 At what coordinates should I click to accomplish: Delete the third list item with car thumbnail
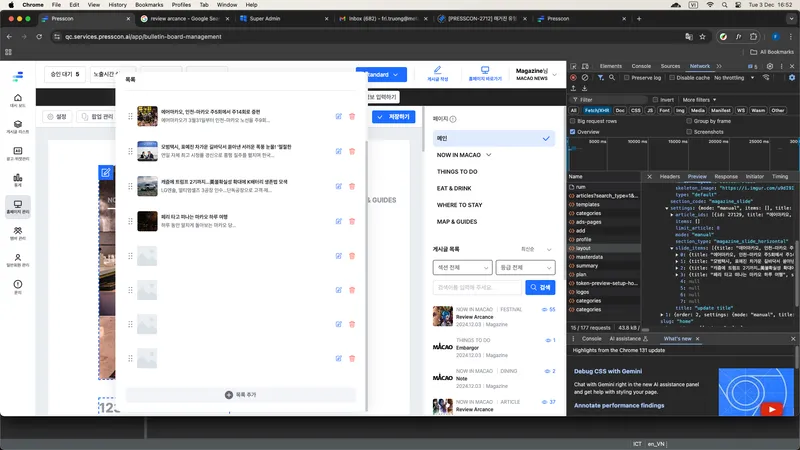(x=352, y=186)
